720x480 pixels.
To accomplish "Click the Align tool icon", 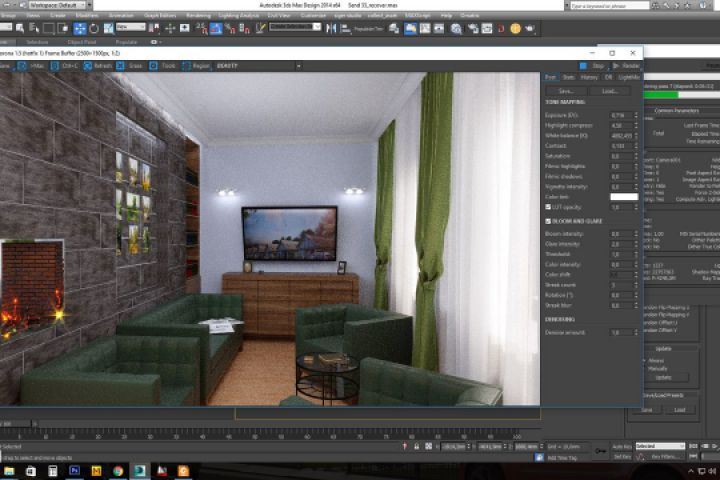I will [x=345, y=28].
